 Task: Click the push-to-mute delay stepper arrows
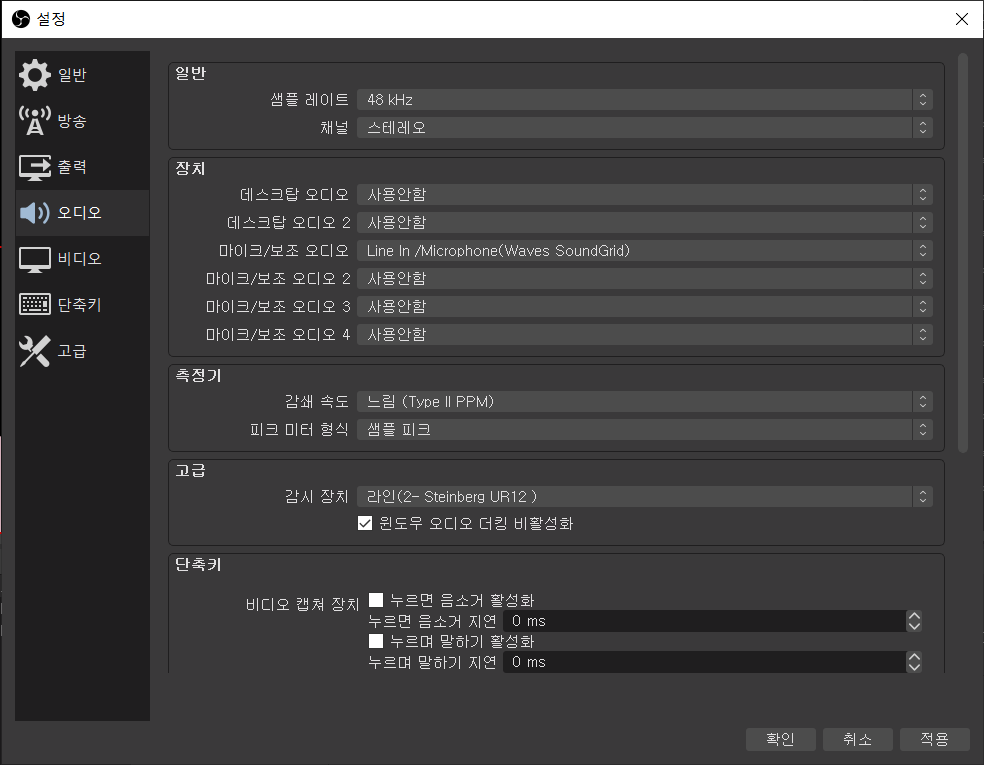(x=913, y=621)
